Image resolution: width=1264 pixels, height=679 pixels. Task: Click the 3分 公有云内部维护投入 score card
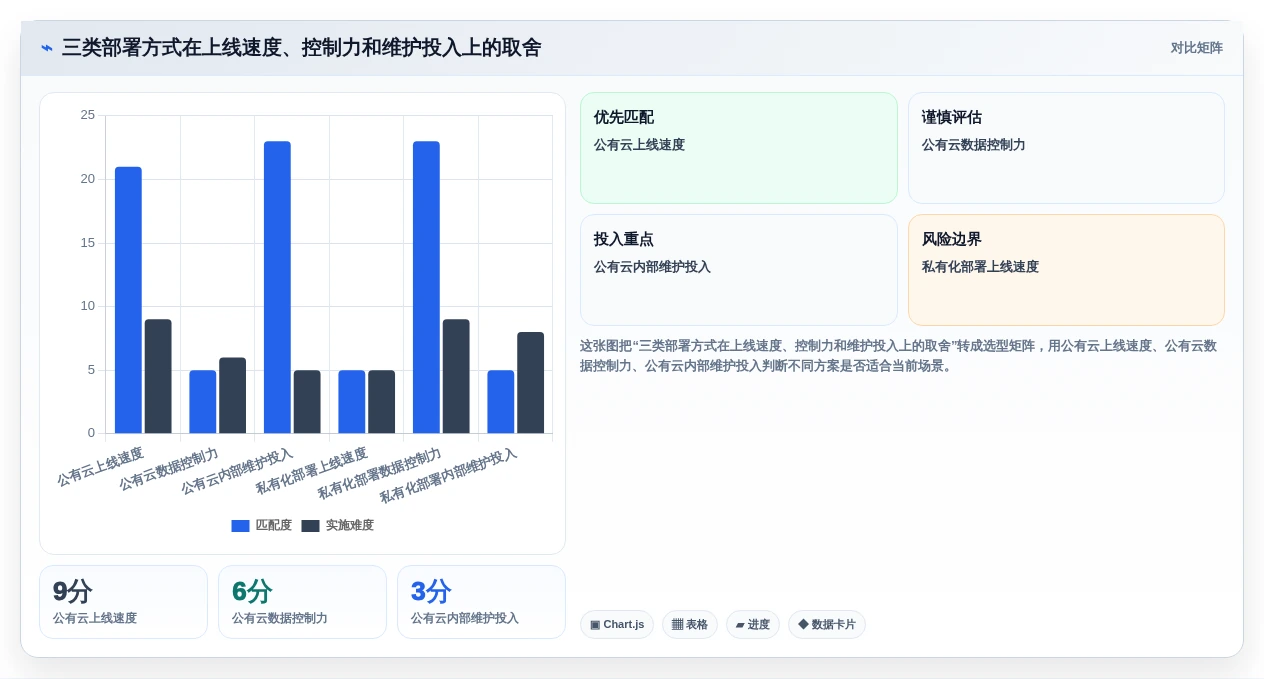tap(481, 602)
